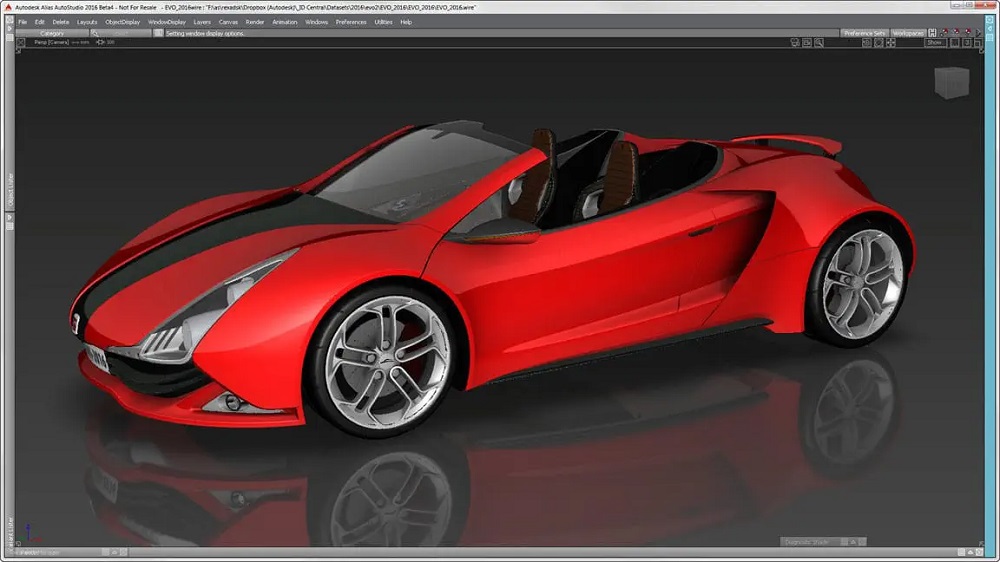Click the perspective camera icon at viewport top-left
The image size is (1000, 562).
click(x=21, y=43)
